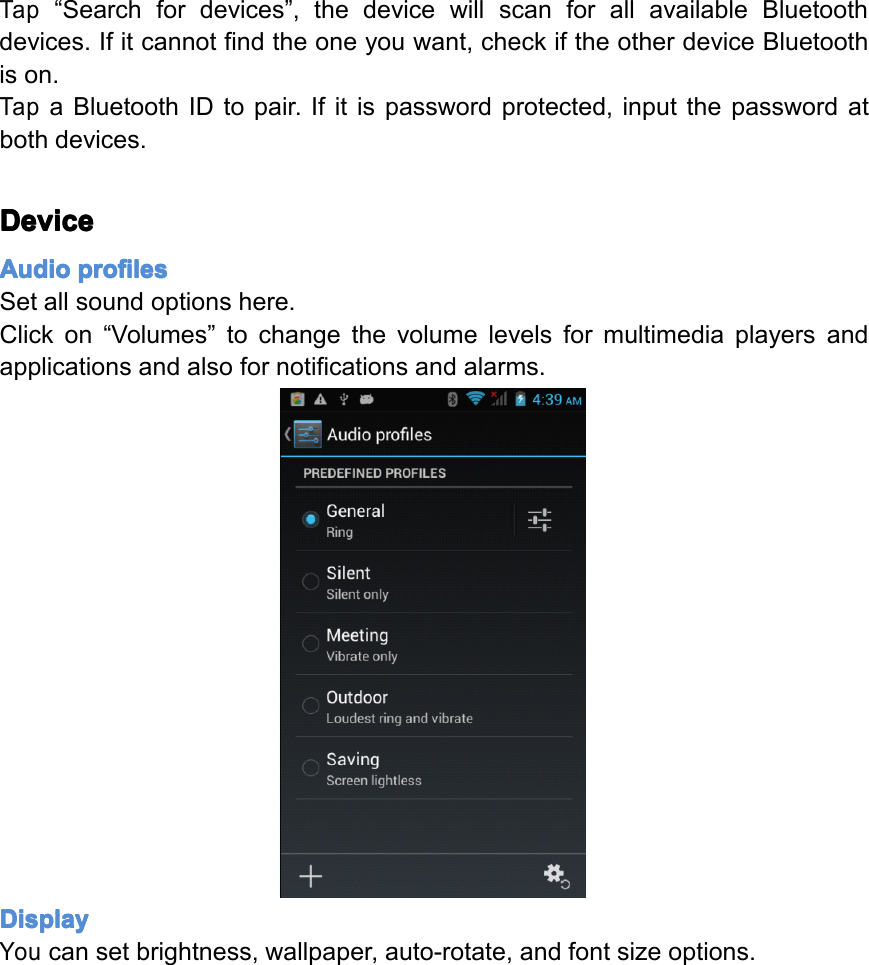Tap the back chevron beside Audio profiles
This screenshot has width=869, height=965.
(287, 433)
